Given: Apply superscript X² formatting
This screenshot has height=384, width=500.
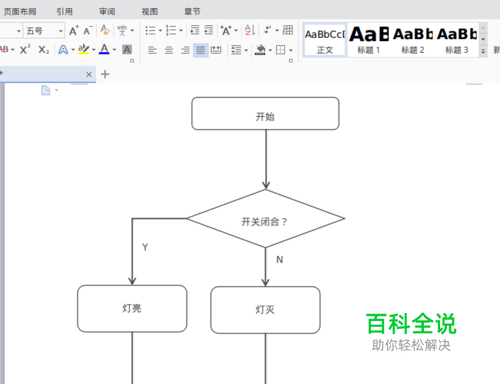Looking at the screenshot, I should pos(25,50).
